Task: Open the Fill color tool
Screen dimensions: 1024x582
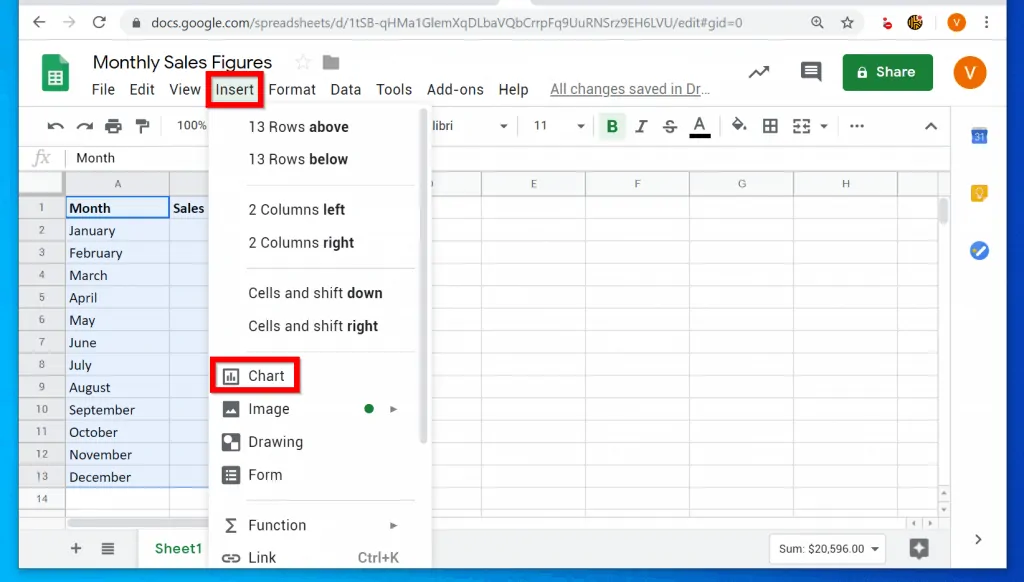Action: pos(737,126)
